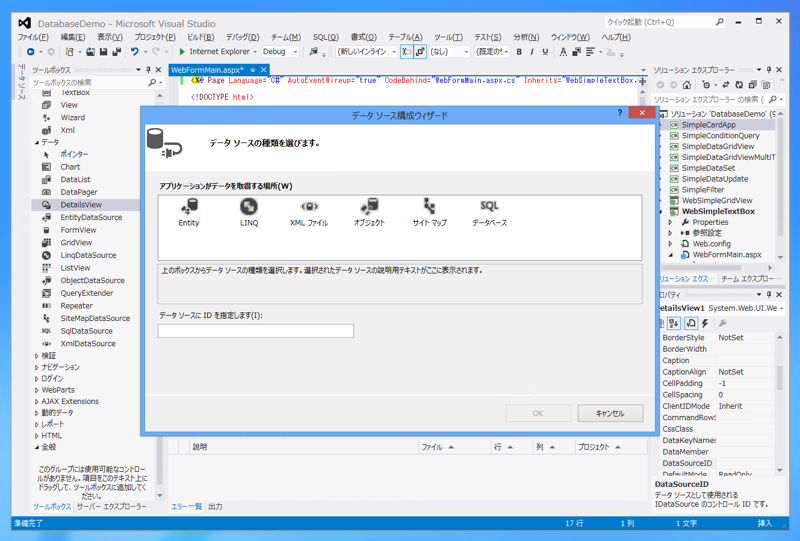Apply Italic formatting from toolbar
The height and width of the screenshot is (541, 800).
pyautogui.click(x=532, y=52)
